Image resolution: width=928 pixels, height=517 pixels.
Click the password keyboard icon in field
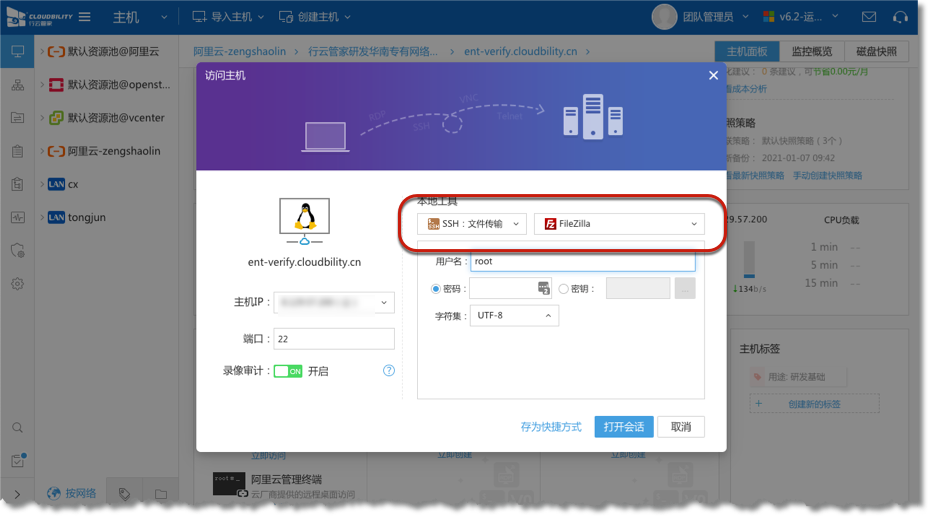[x=543, y=288]
